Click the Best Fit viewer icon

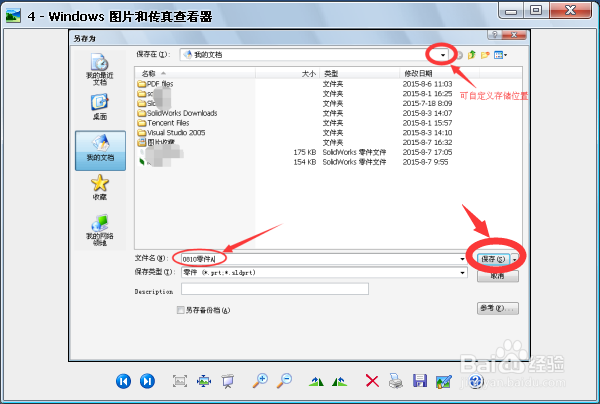[180, 381]
